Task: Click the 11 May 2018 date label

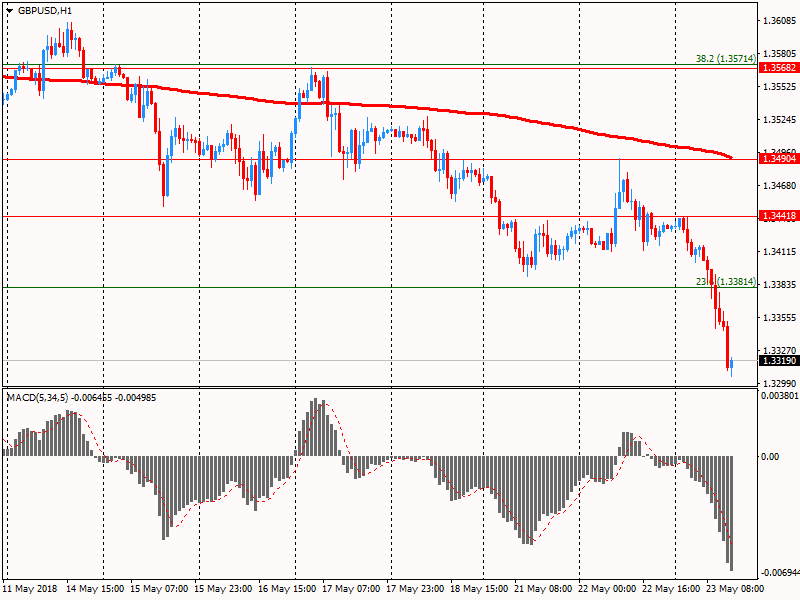Action: tap(31, 589)
